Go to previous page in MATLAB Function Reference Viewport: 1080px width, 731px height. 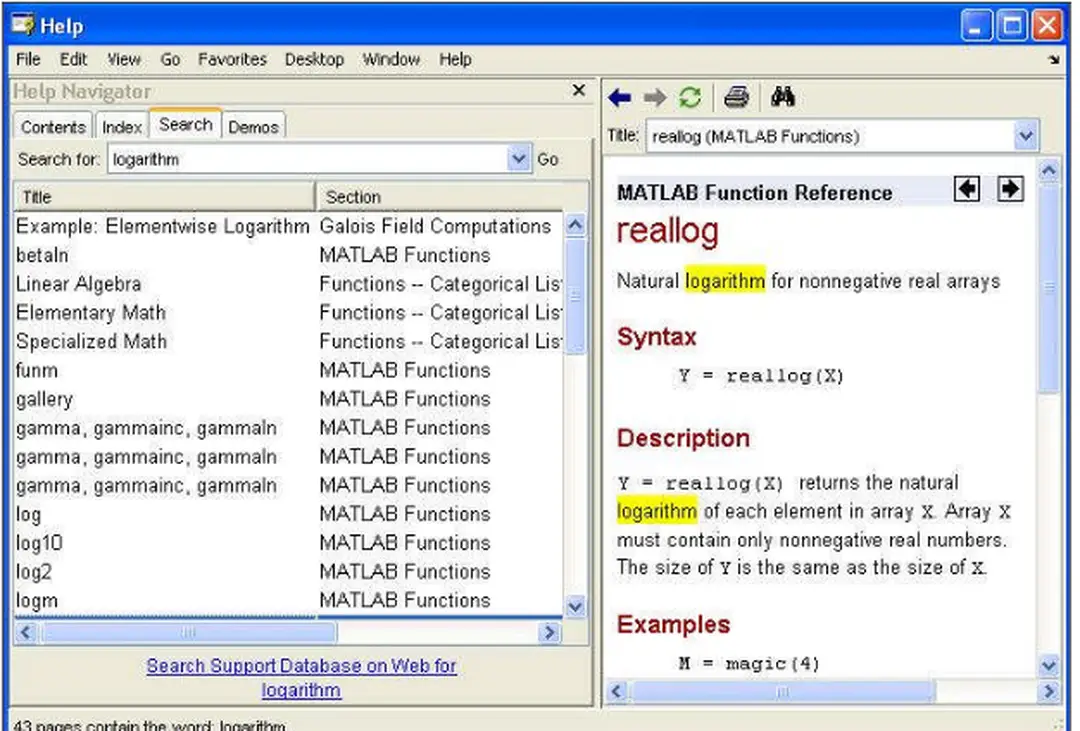(967, 189)
